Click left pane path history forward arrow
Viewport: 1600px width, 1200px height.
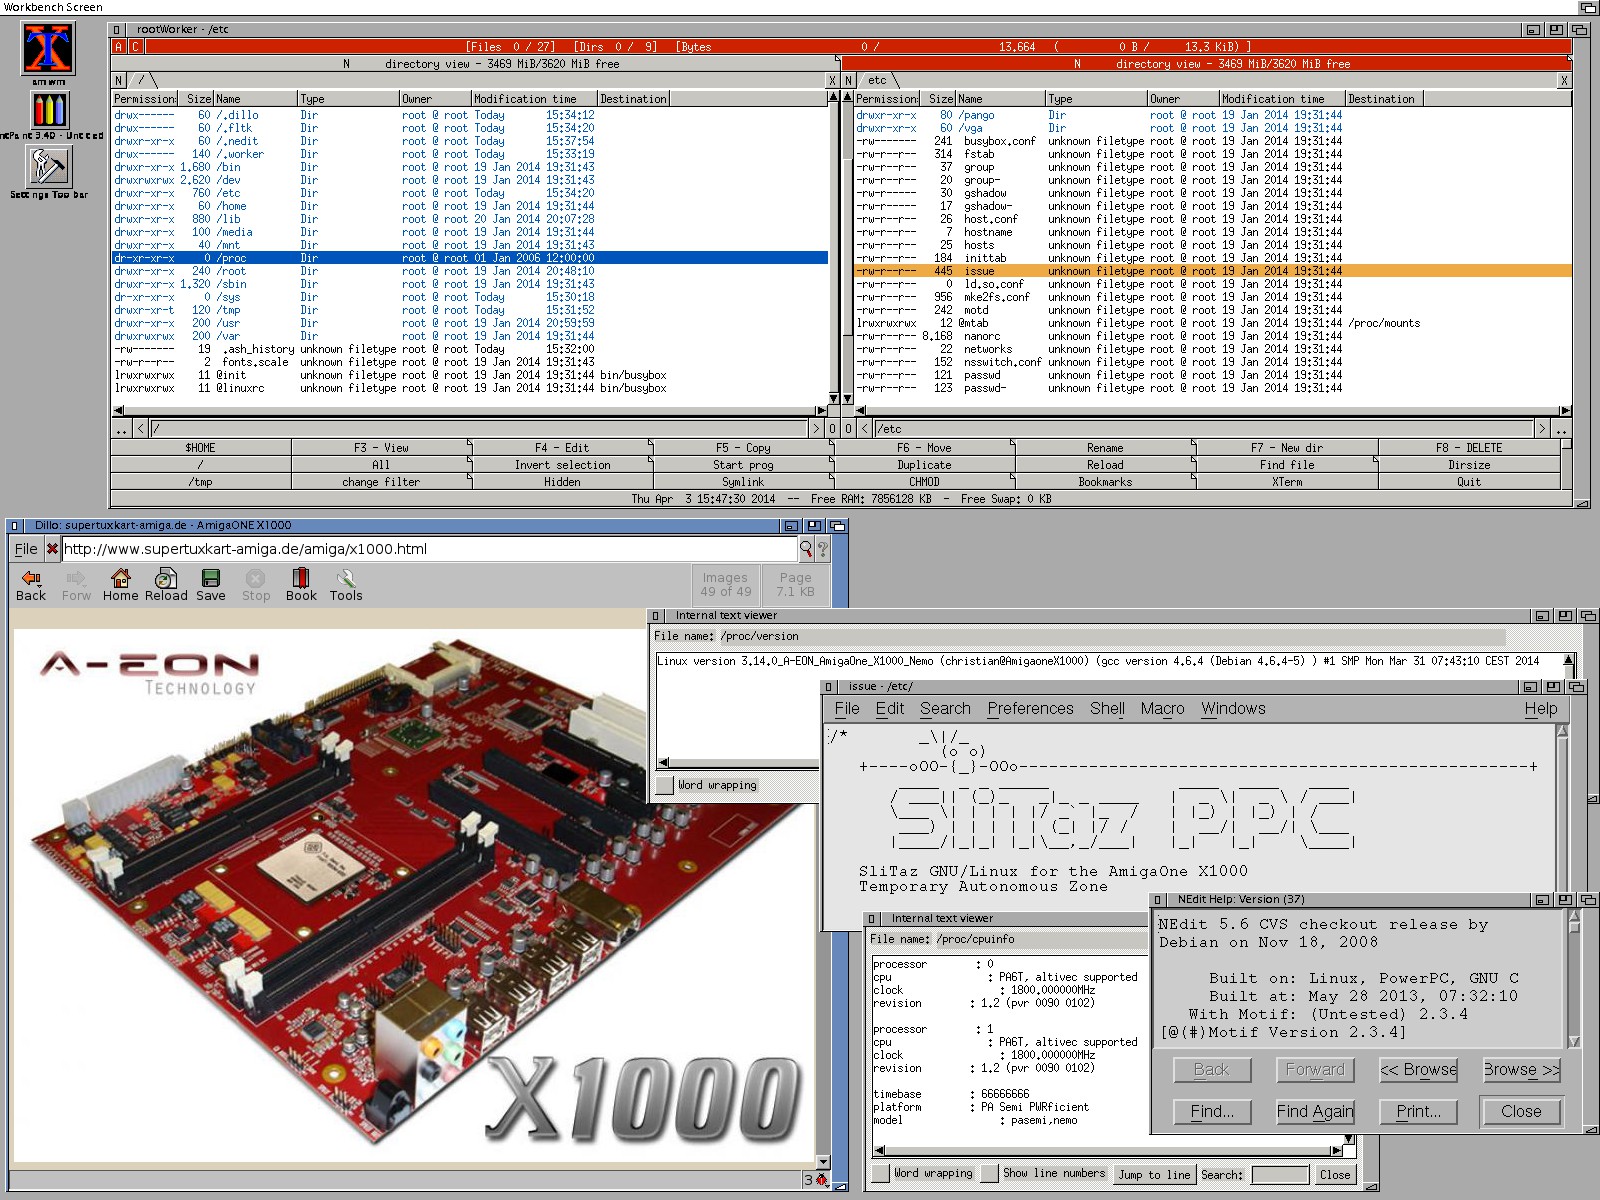coord(816,429)
